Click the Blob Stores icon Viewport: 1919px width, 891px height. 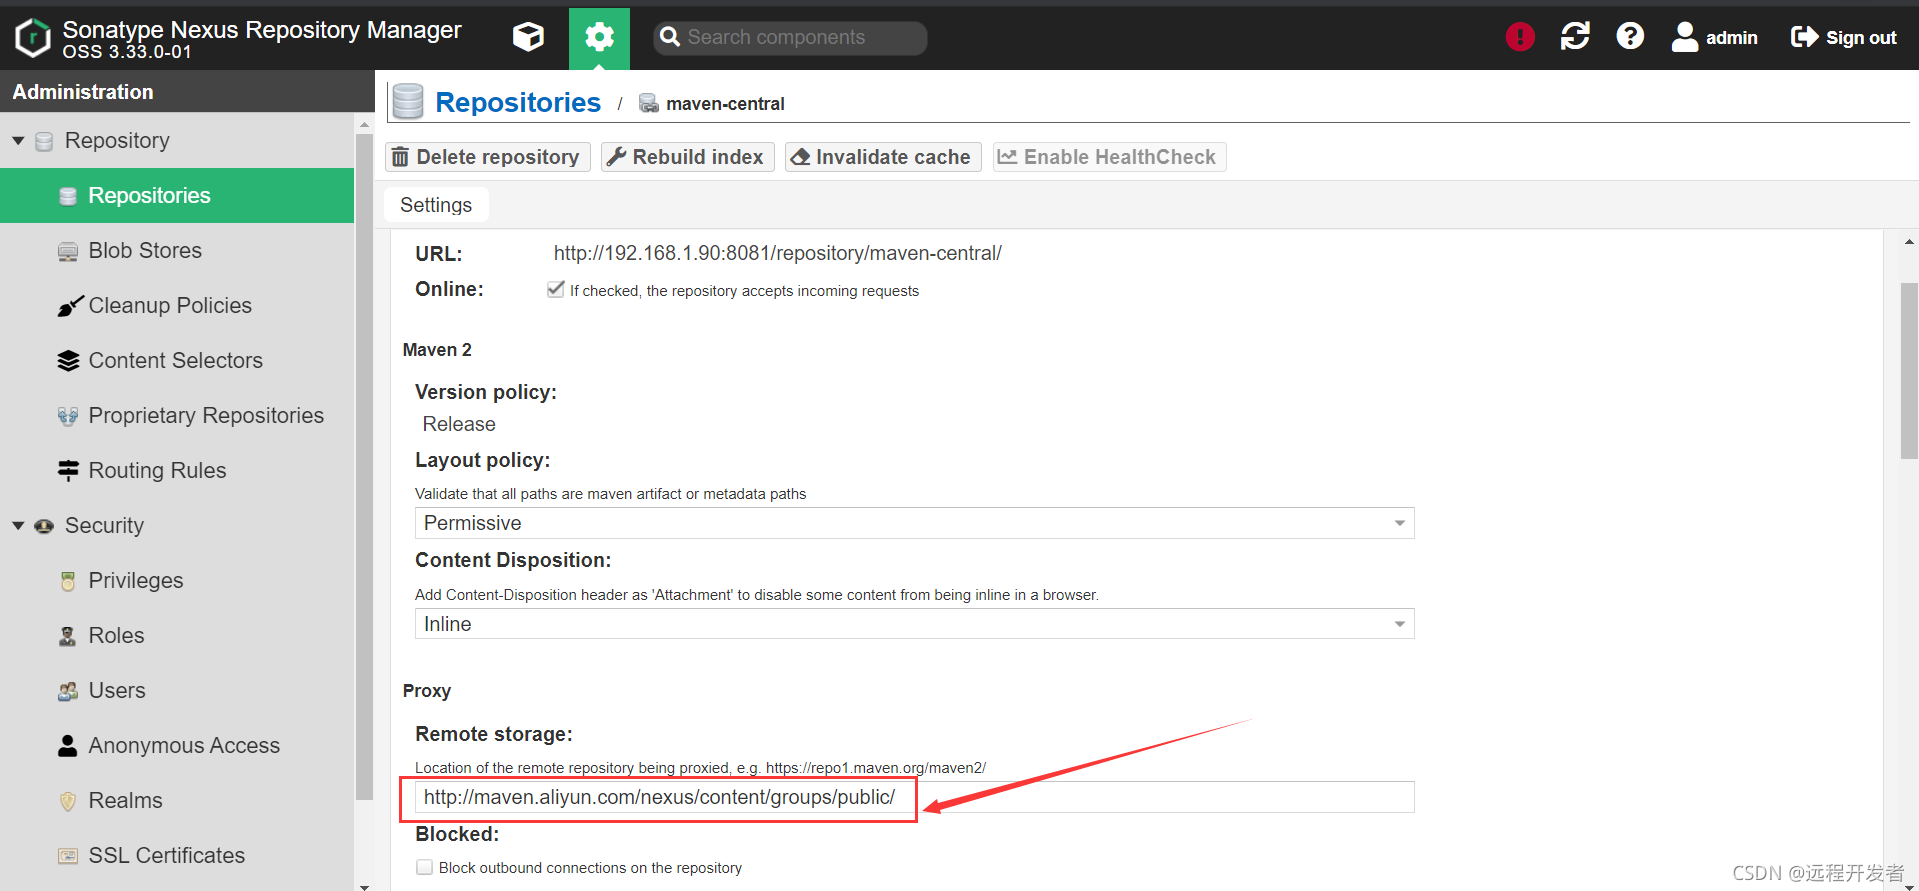point(68,251)
